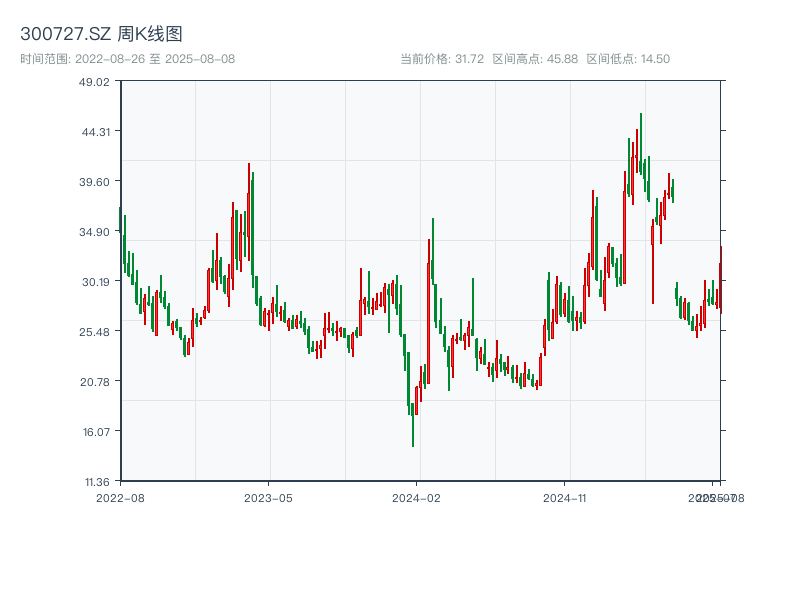This screenshot has height=600, width=800.
Task: Click the tall red candle peaking in early 2023
Action: (249, 212)
